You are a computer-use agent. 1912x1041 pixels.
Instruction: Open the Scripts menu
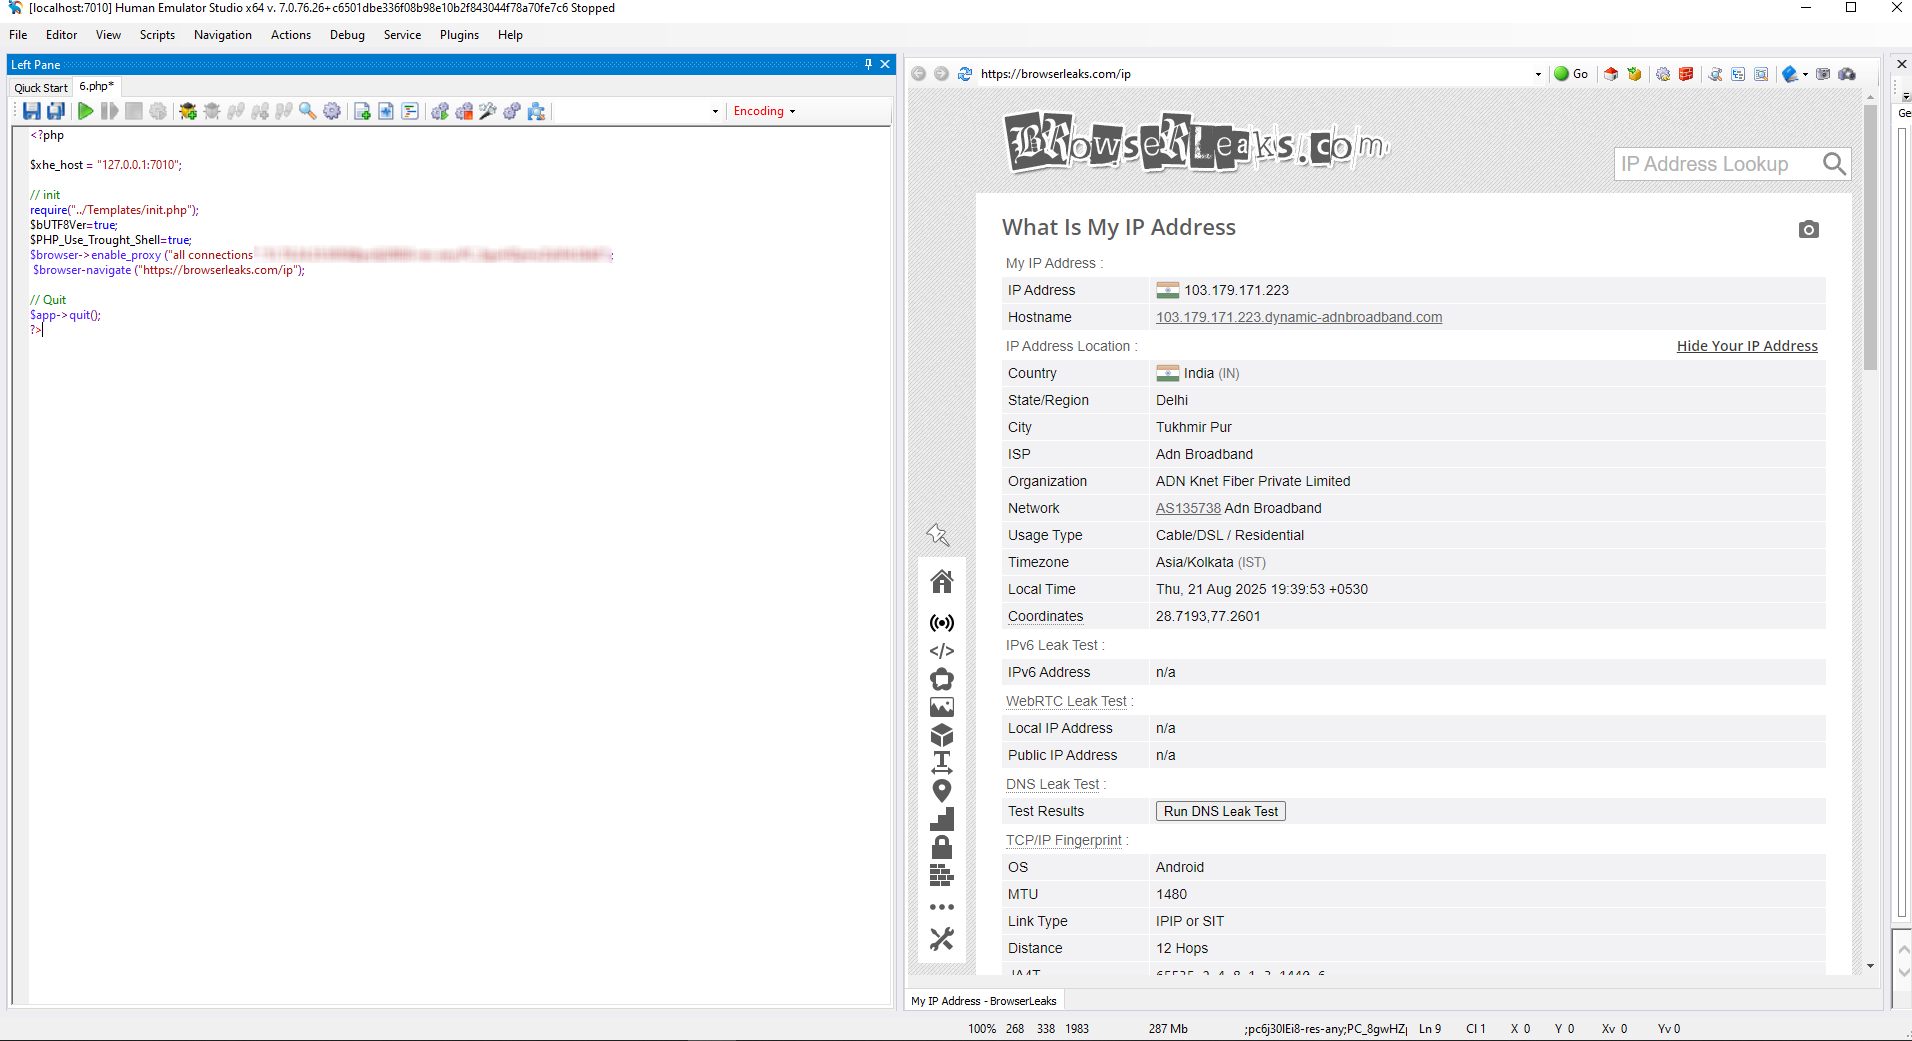coord(157,34)
